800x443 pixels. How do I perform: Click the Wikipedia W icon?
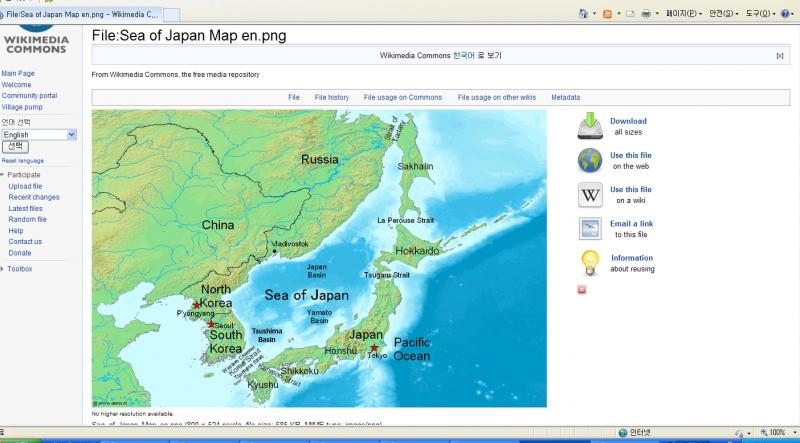[590, 194]
